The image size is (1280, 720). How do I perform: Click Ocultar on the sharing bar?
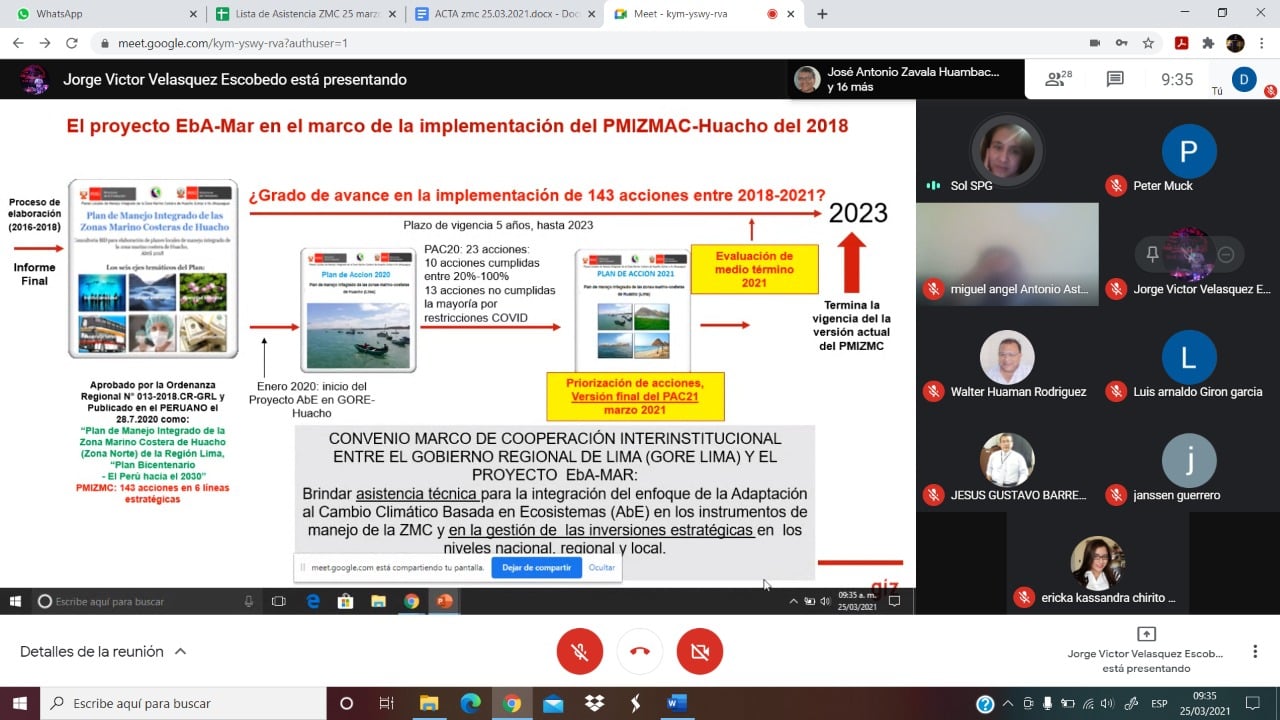602,567
